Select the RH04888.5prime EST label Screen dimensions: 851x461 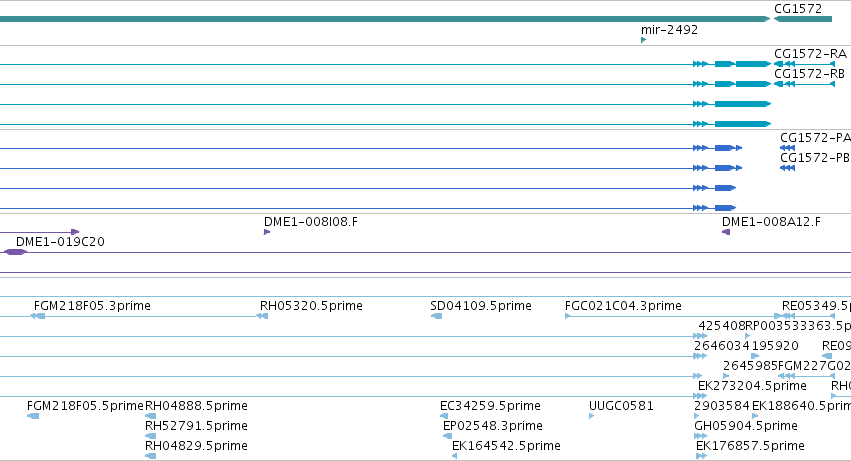[196, 406]
